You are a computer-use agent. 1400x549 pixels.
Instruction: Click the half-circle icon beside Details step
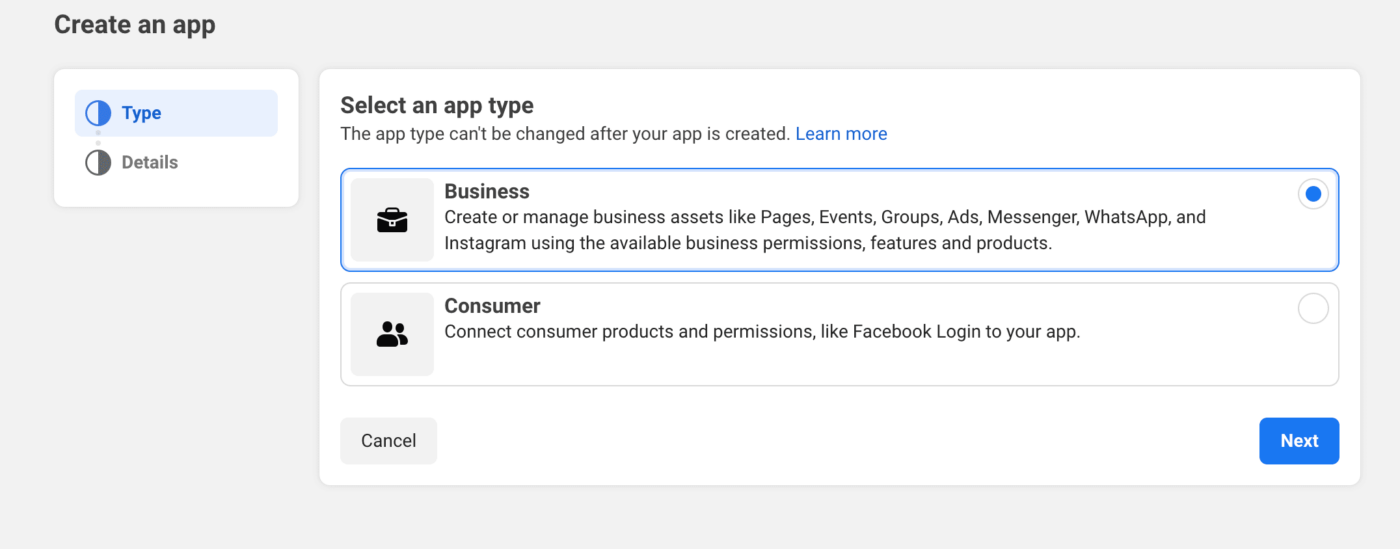[x=98, y=162]
